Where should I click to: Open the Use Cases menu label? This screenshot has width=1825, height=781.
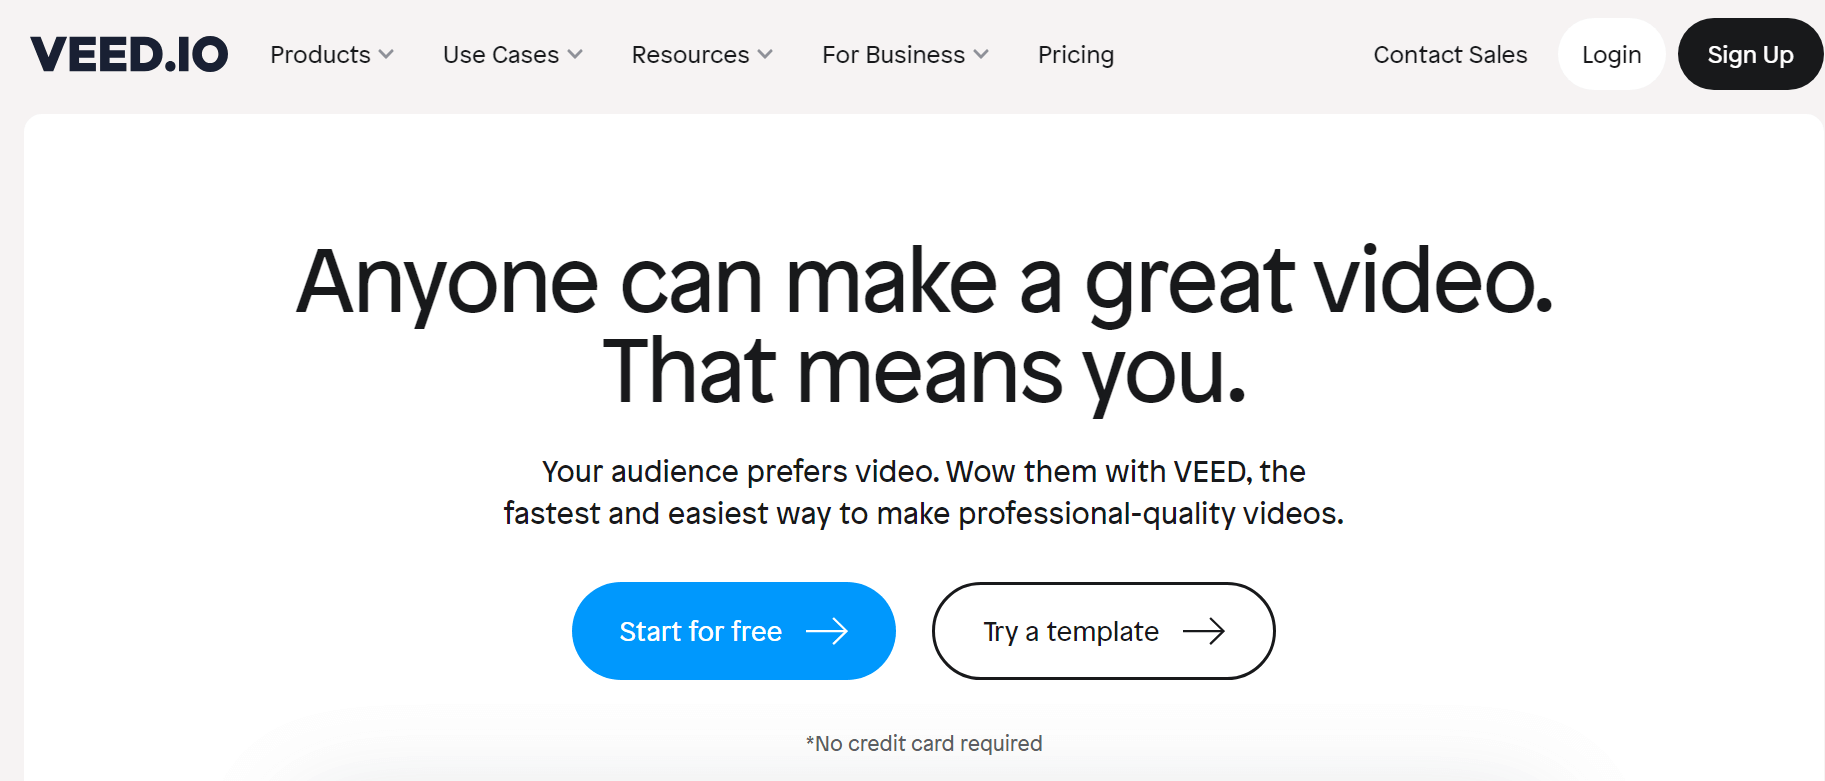[x=501, y=55]
